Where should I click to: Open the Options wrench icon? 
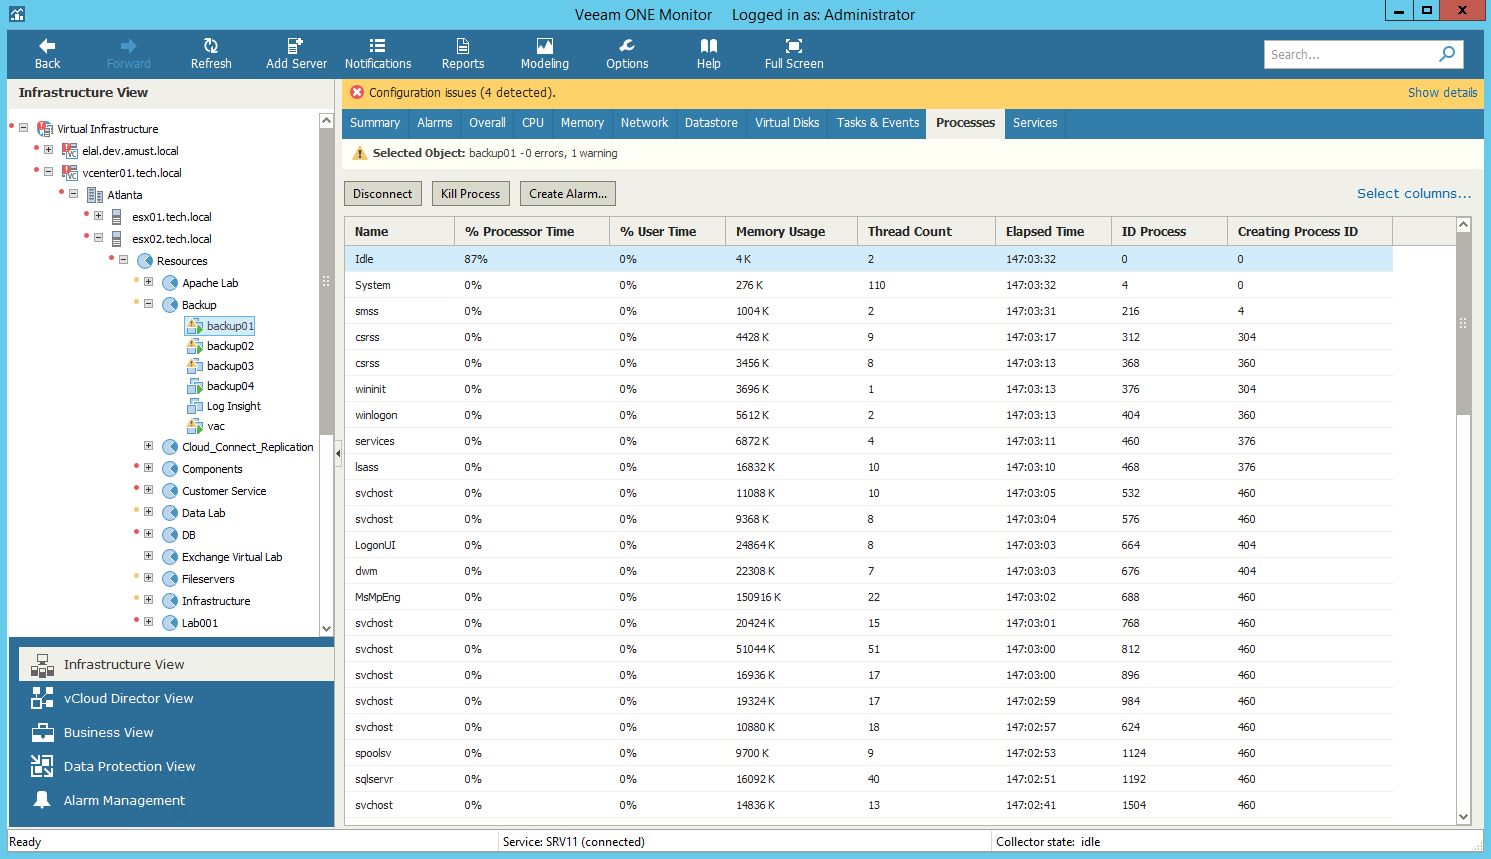pyautogui.click(x=627, y=46)
